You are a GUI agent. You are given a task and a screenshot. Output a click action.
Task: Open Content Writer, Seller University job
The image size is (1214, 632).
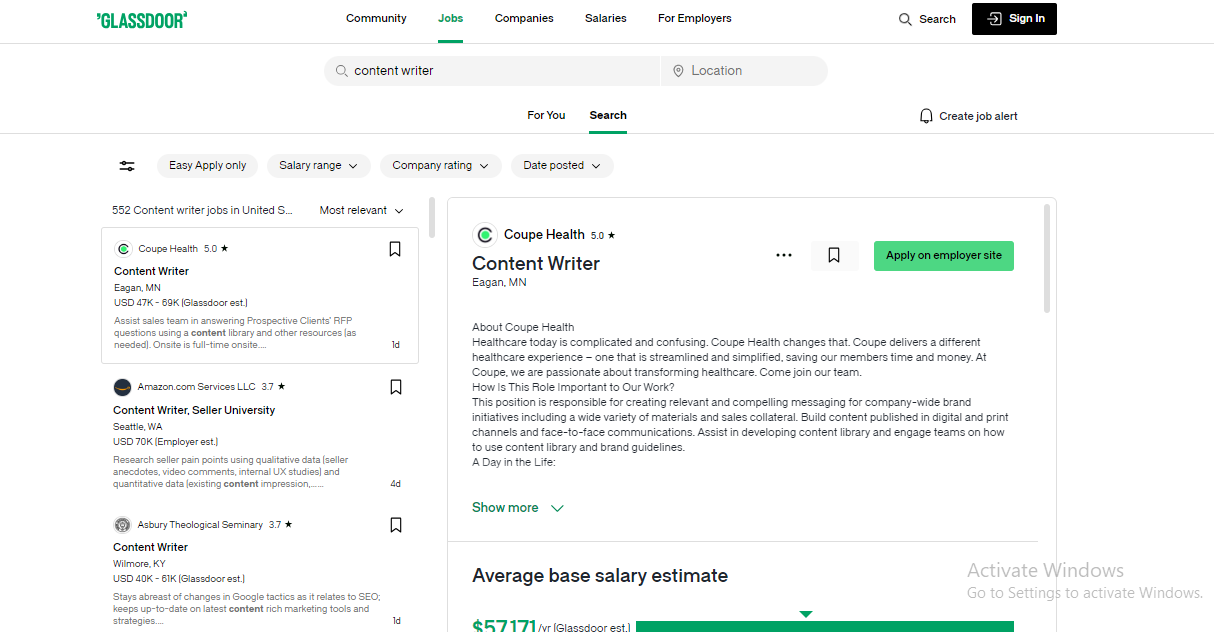194,410
